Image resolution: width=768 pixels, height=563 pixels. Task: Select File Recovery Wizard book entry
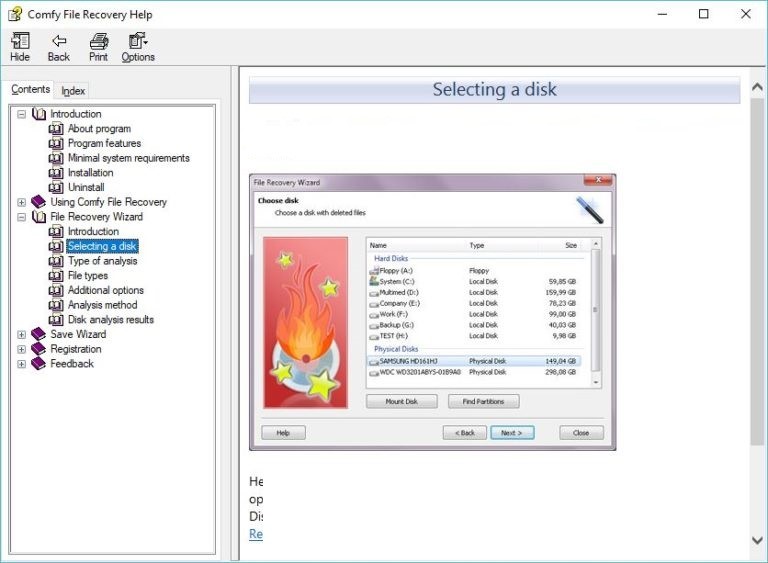96,217
